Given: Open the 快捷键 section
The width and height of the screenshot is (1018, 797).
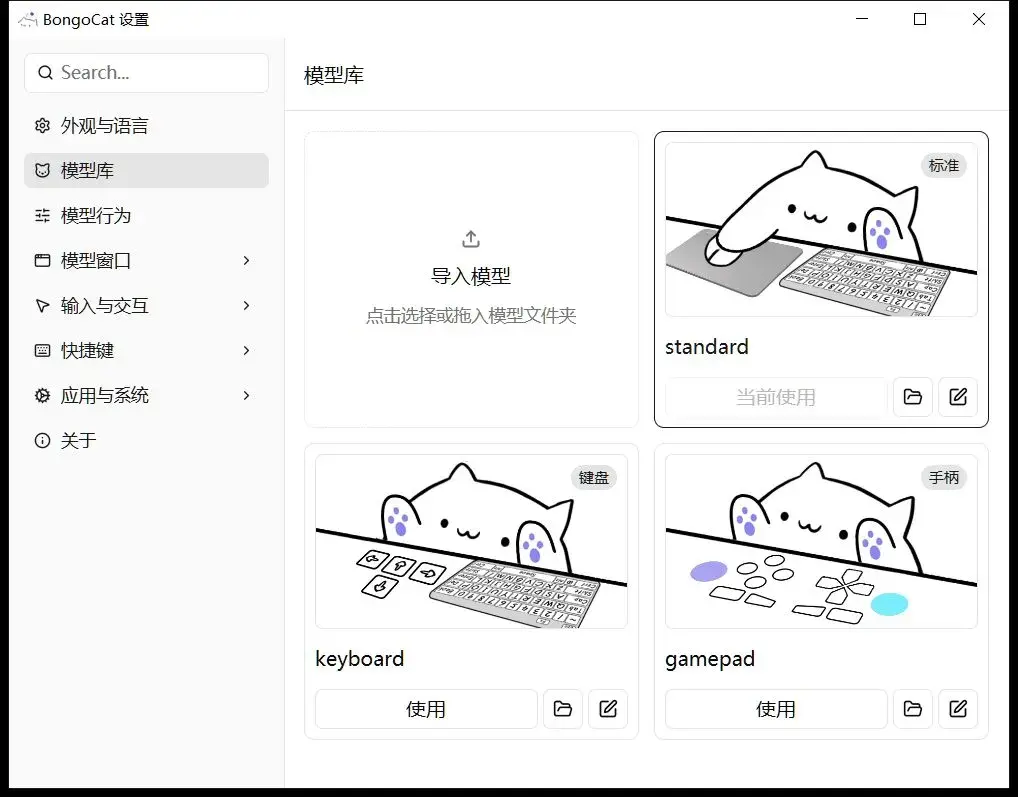Looking at the screenshot, I should pyautogui.click(x=146, y=350).
